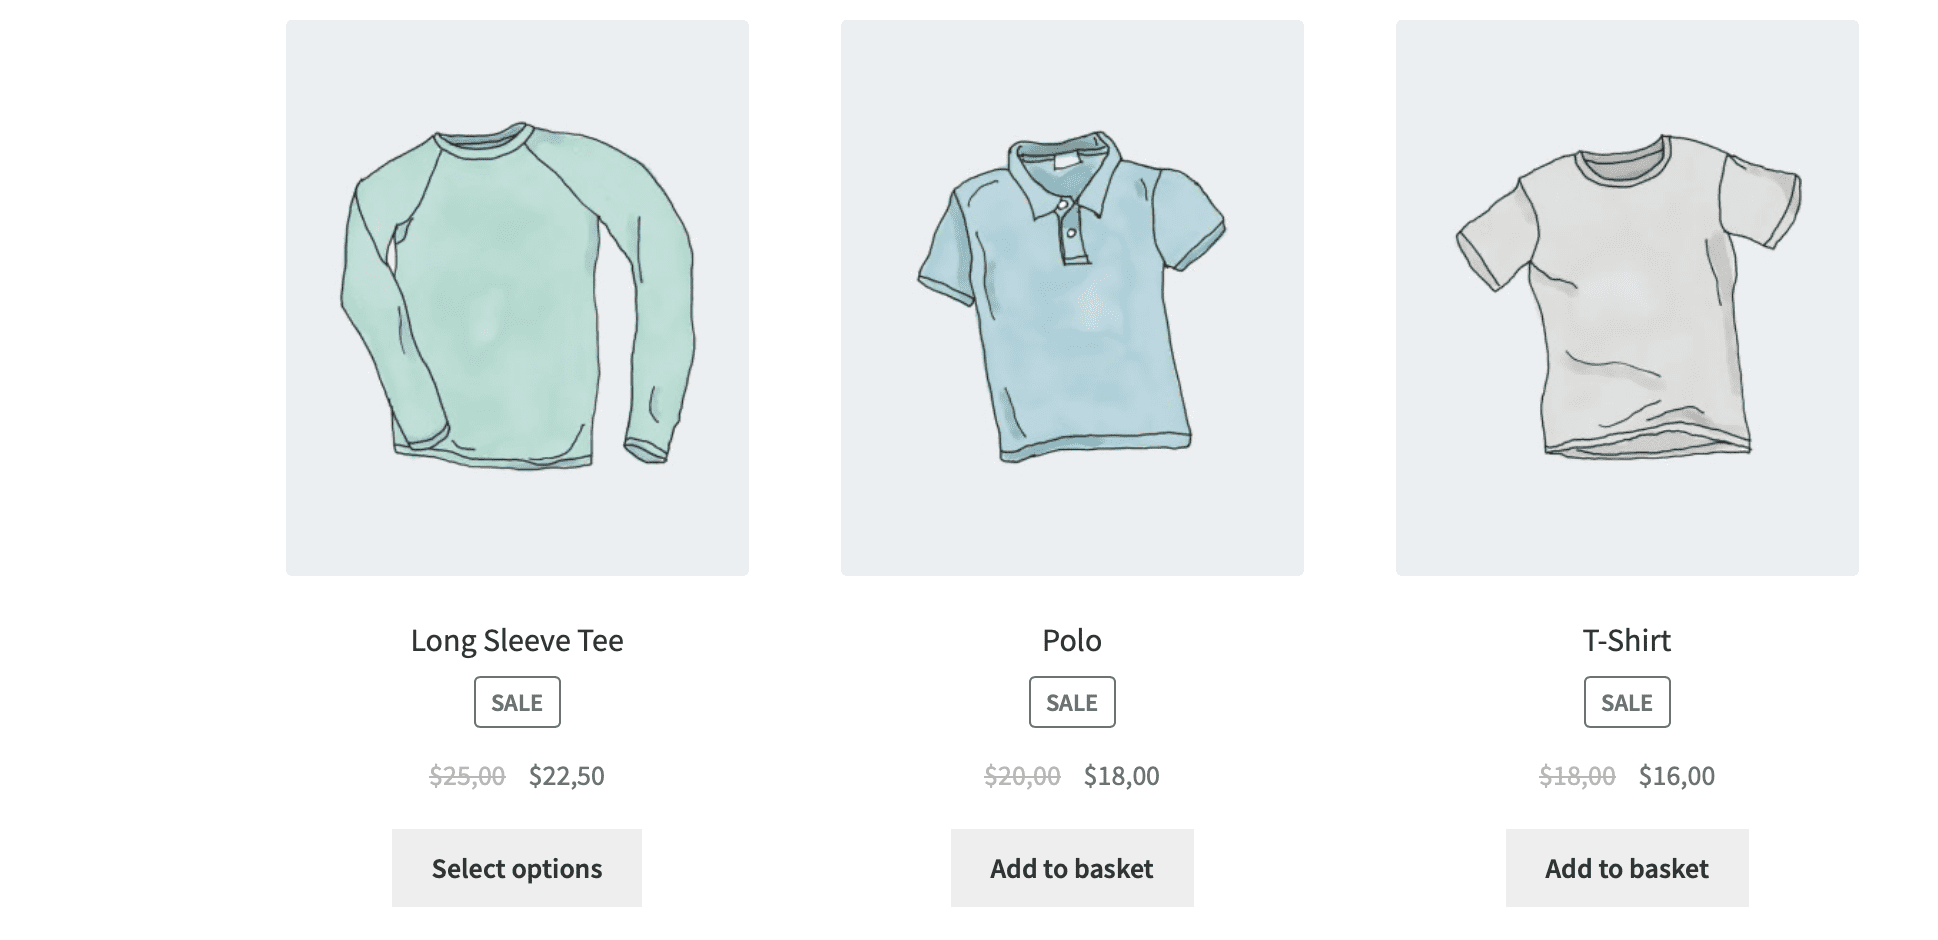The image size is (1938, 940).
Task: Click the $22,50 sale price
Action: pyautogui.click(x=567, y=776)
